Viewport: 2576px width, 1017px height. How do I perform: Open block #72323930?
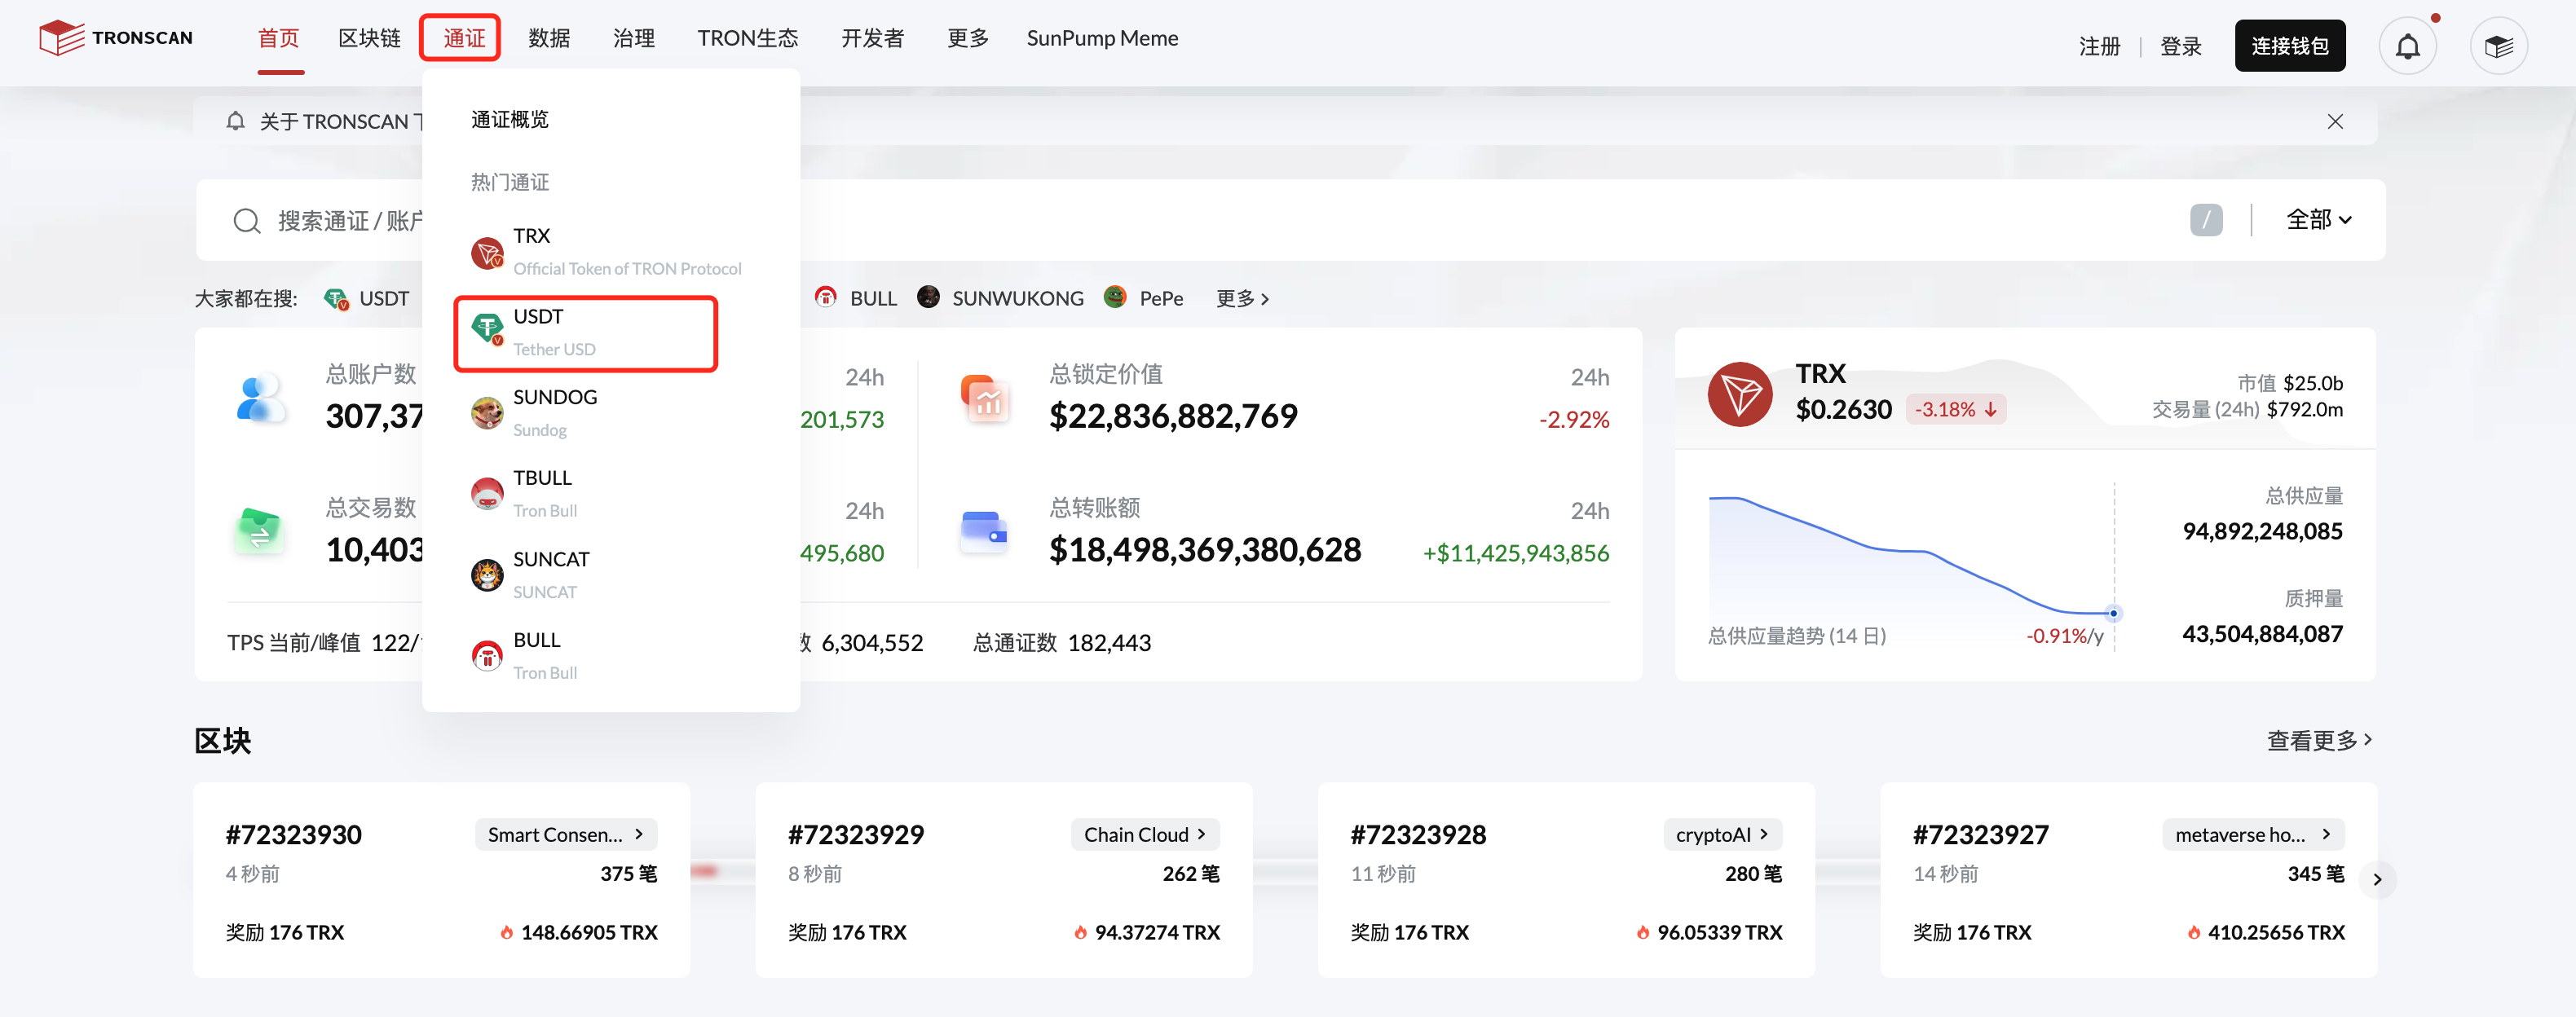click(294, 835)
